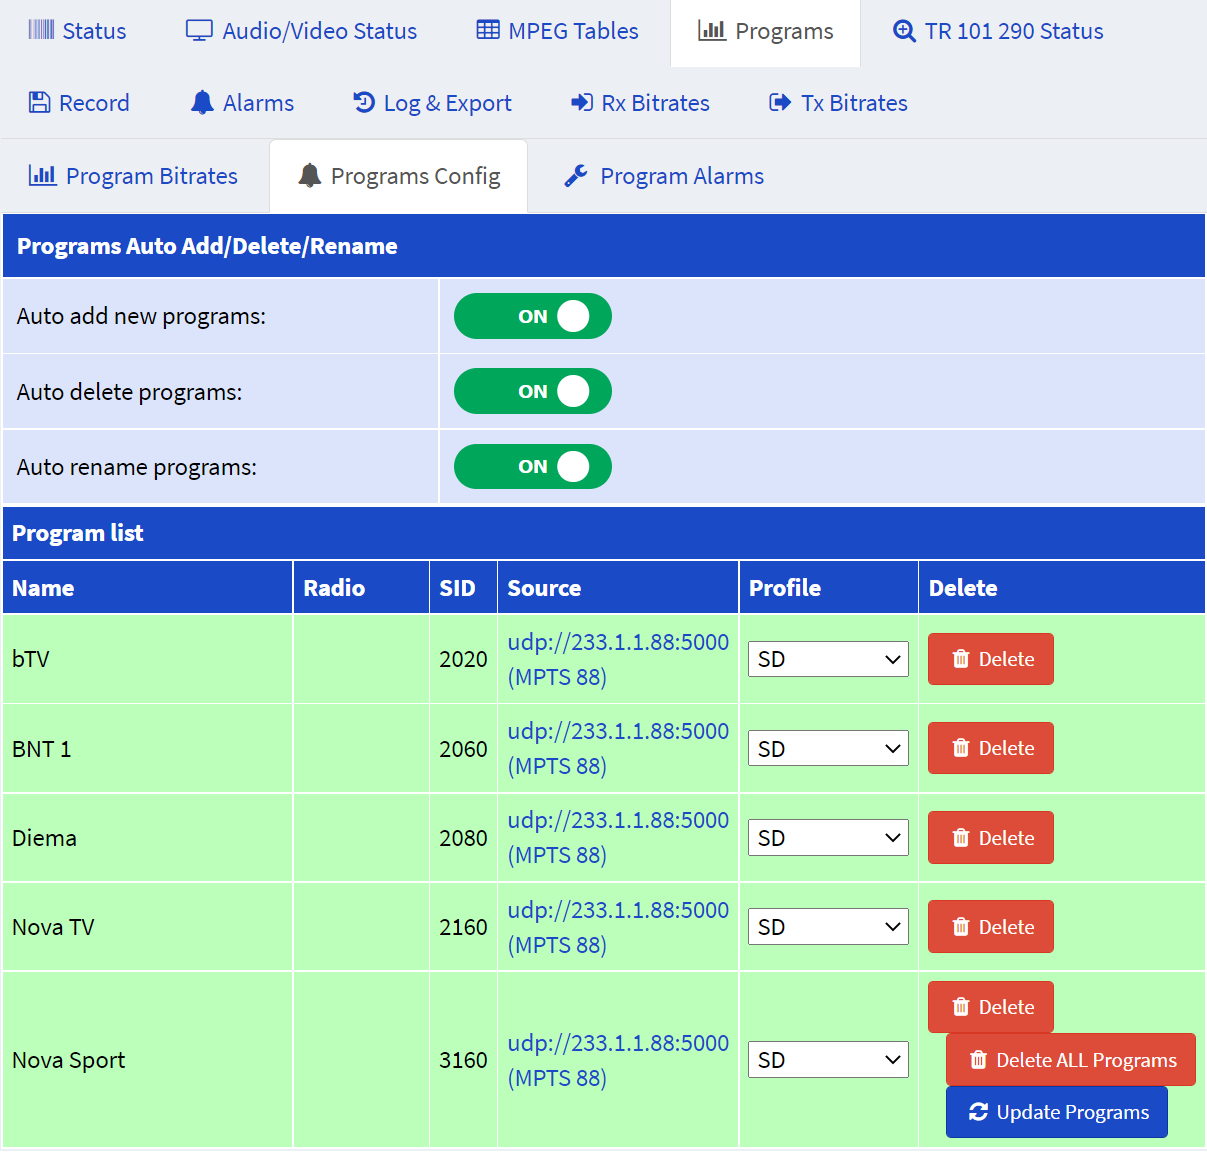The image size is (1207, 1152).
Task: Click the bell icon next to Alarms
Action: [x=202, y=102]
